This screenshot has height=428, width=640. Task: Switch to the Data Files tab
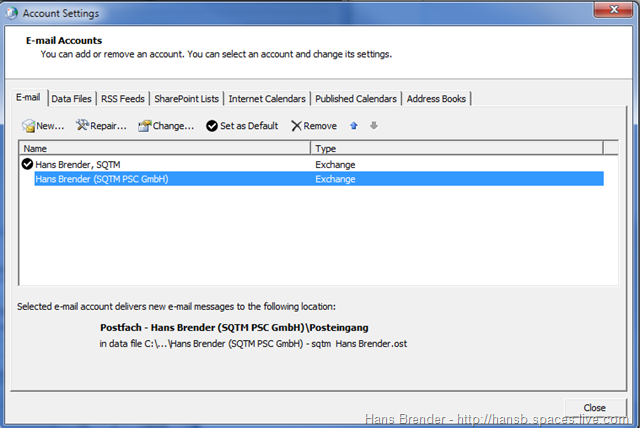[x=71, y=99]
